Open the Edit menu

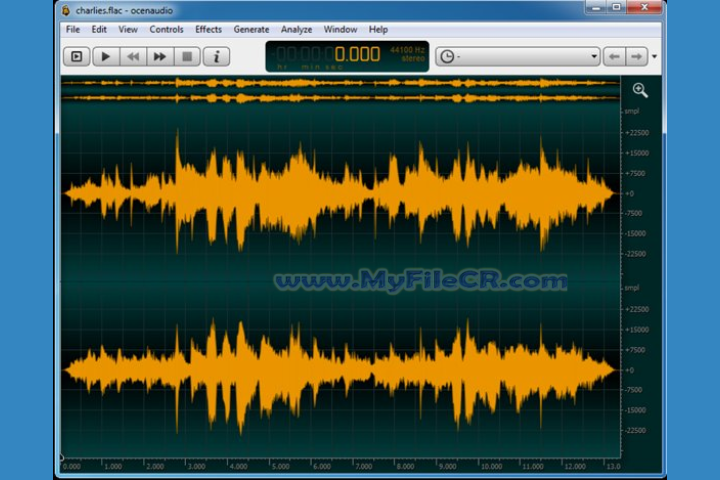click(x=99, y=29)
